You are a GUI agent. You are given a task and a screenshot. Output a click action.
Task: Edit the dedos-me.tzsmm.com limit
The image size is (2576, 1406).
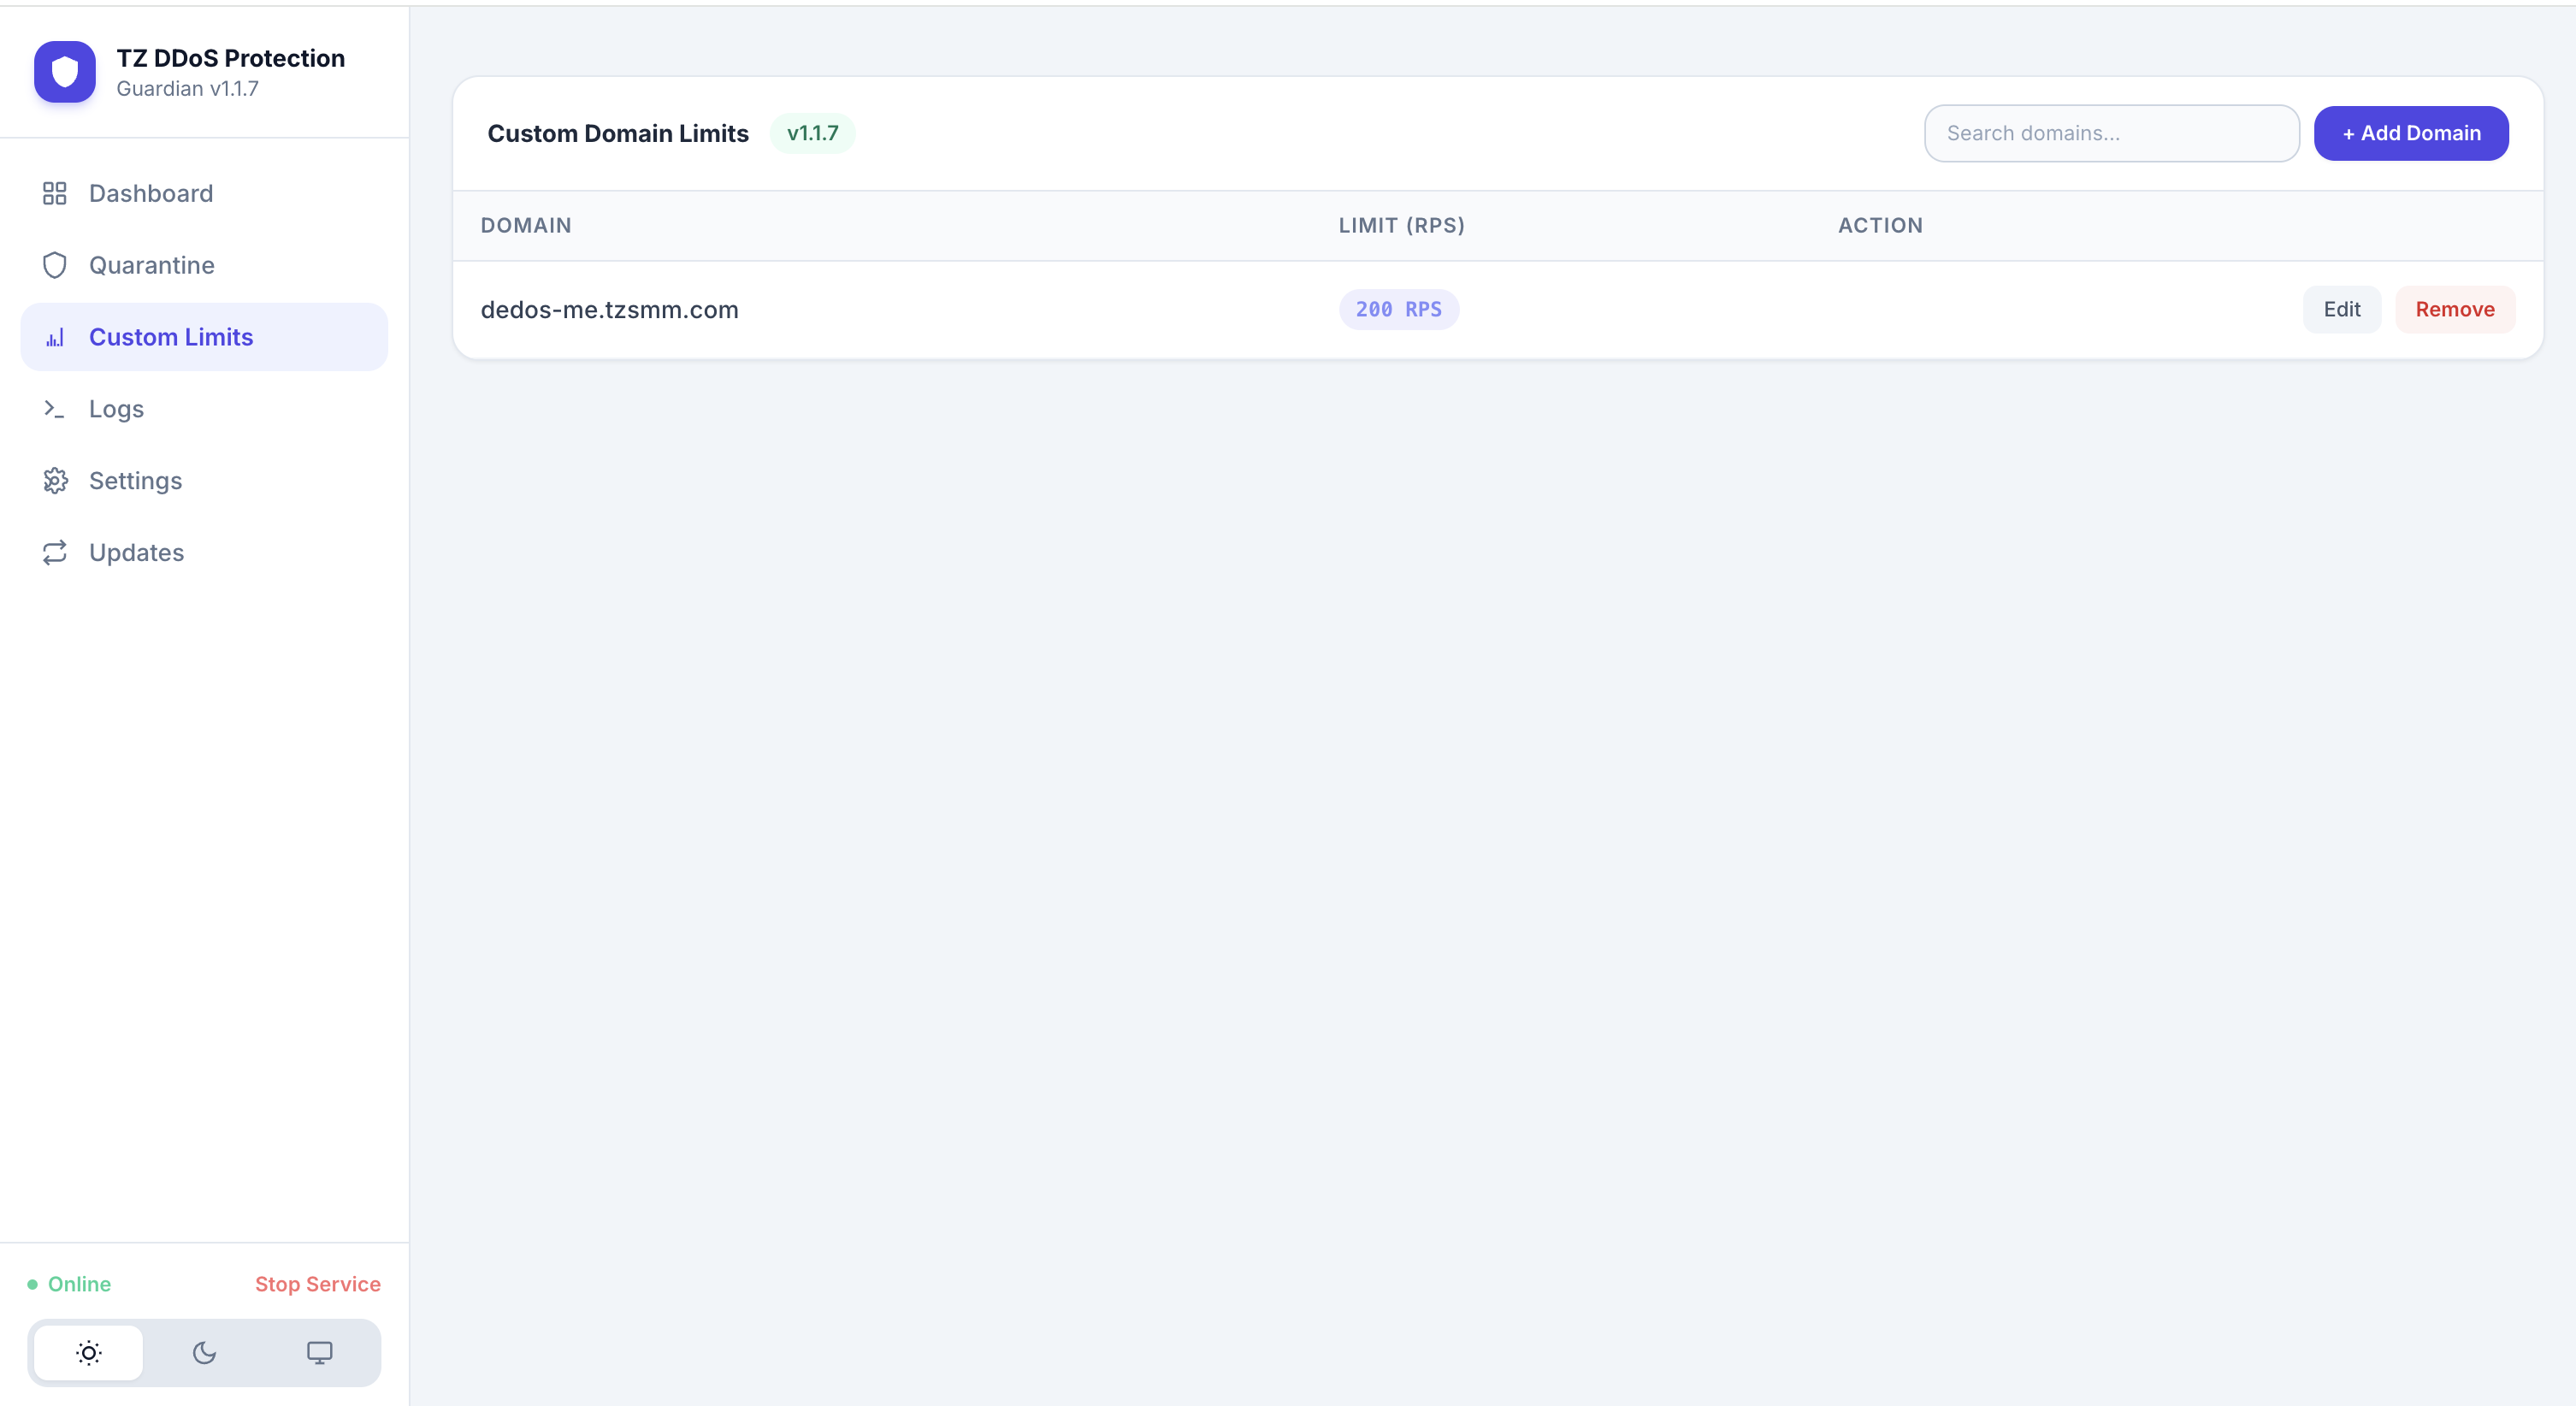[2343, 309]
